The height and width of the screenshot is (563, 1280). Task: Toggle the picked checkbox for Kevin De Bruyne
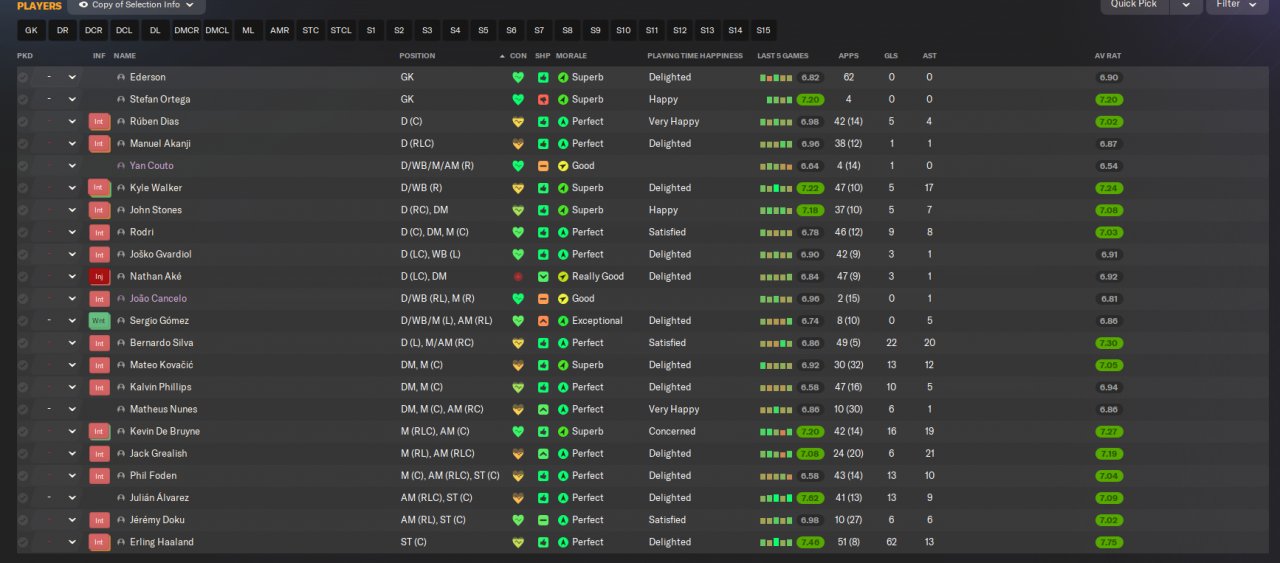23,431
